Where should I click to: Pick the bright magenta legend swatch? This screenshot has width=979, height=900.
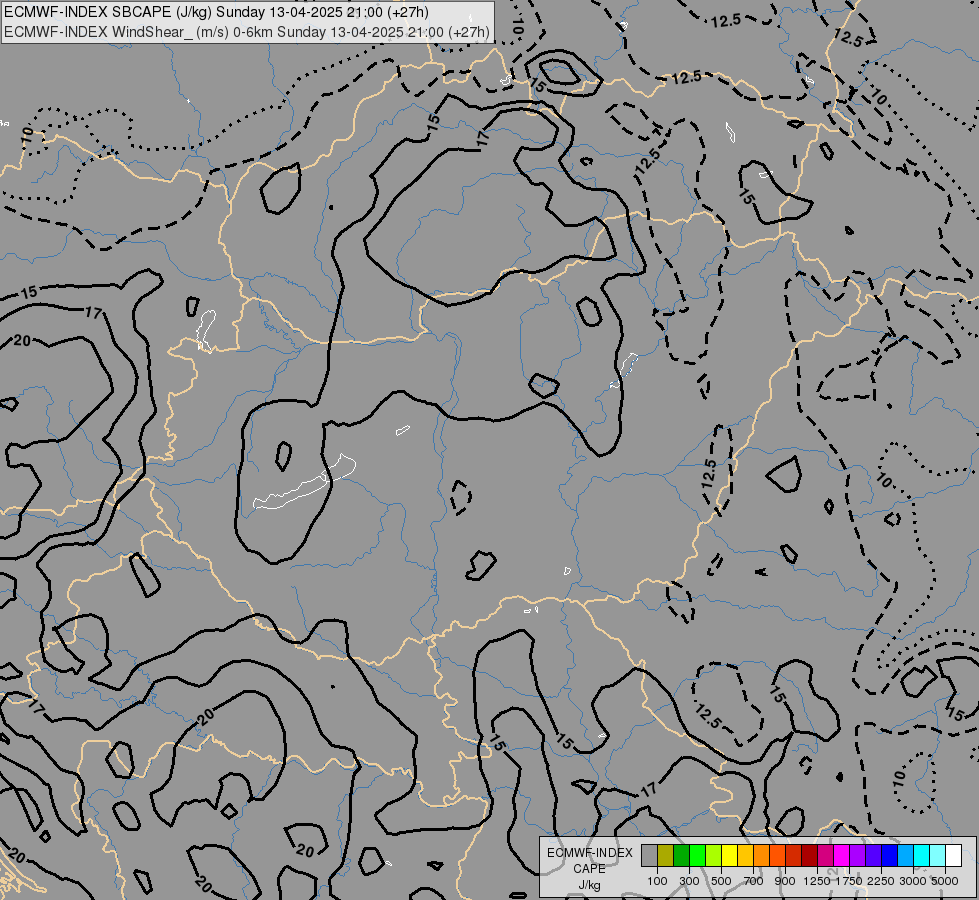point(842,855)
